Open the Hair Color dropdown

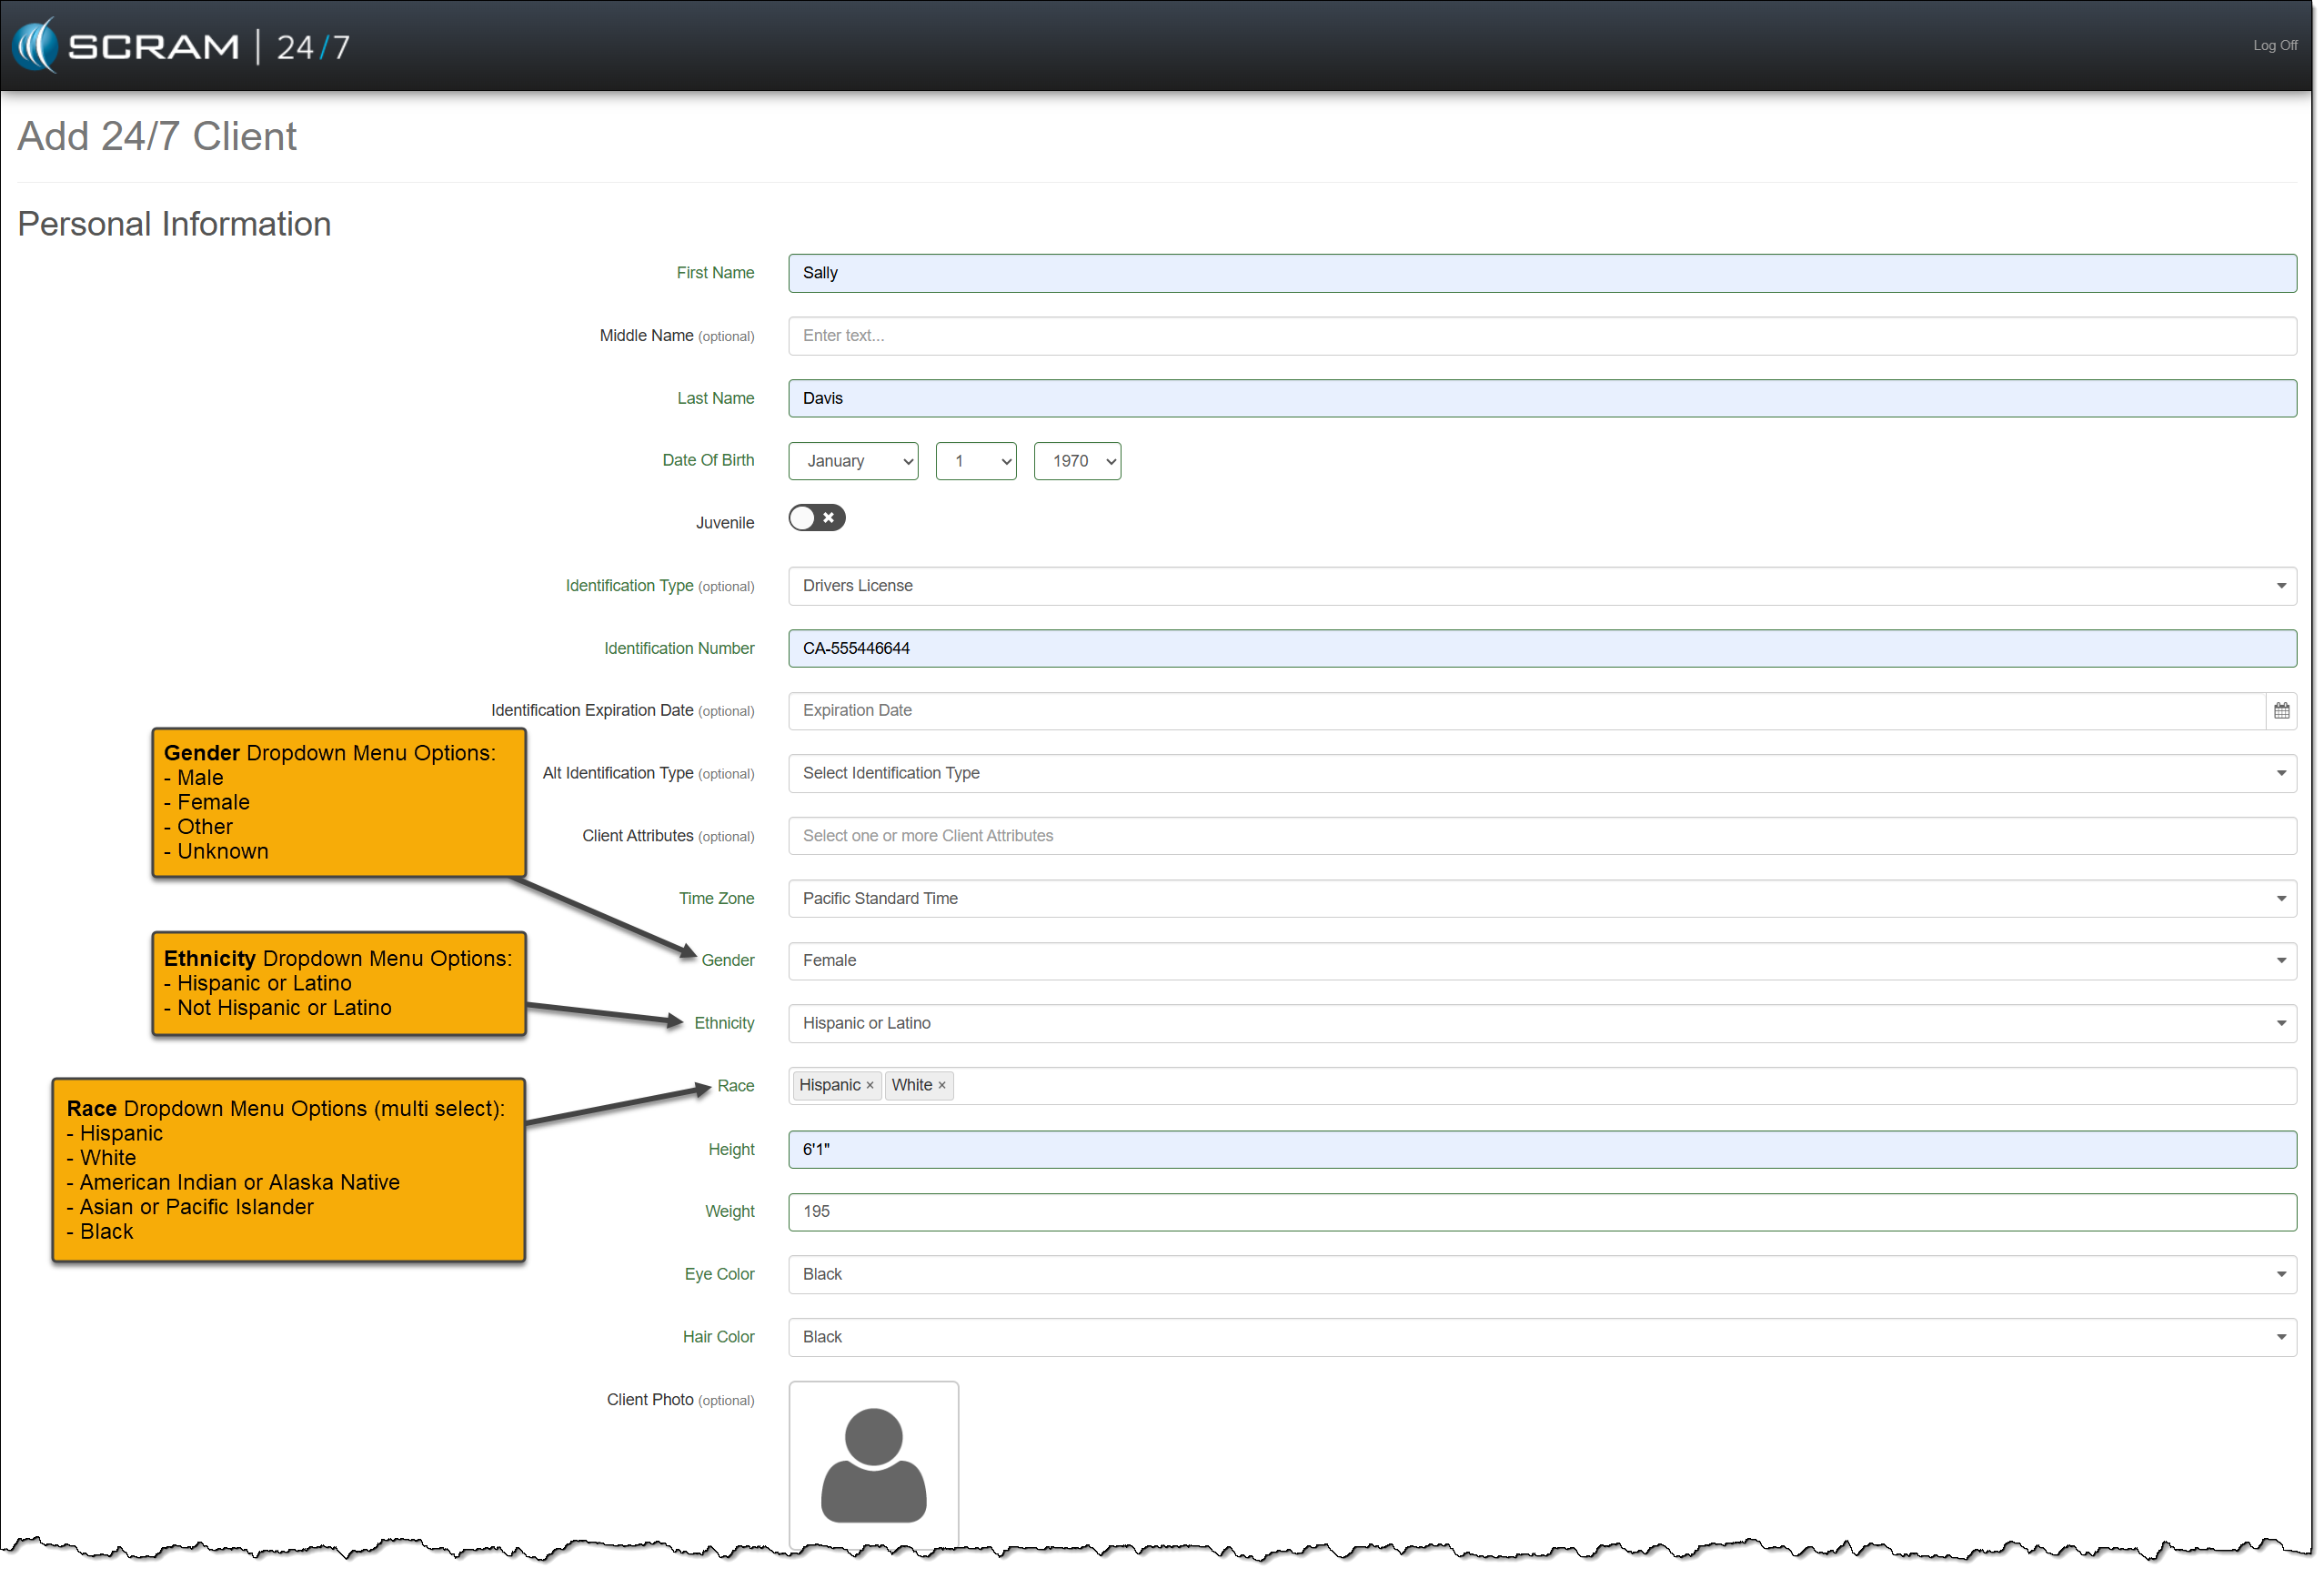tap(1541, 1337)
